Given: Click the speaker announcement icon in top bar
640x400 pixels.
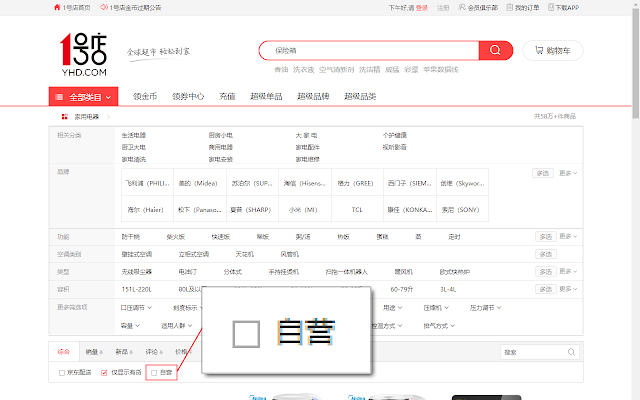Looking at the screenshot, I should (x=104, y=7).
